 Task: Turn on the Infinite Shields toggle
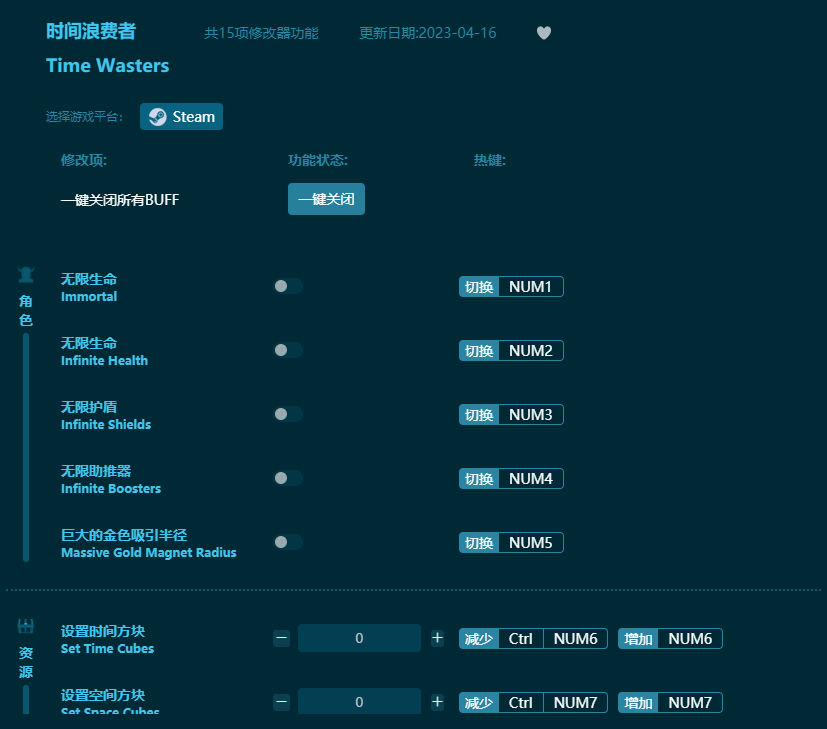click(287, 414)
